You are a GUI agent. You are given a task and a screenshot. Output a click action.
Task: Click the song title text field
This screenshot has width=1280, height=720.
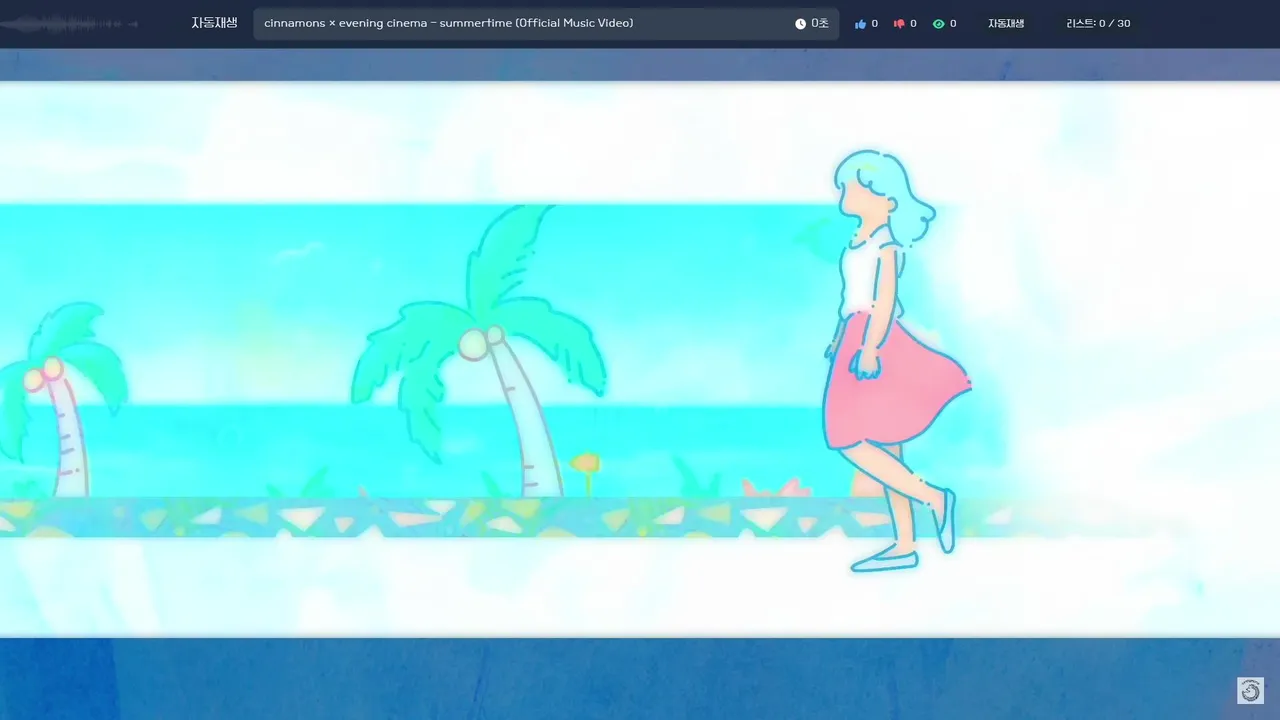click(546, 24)
